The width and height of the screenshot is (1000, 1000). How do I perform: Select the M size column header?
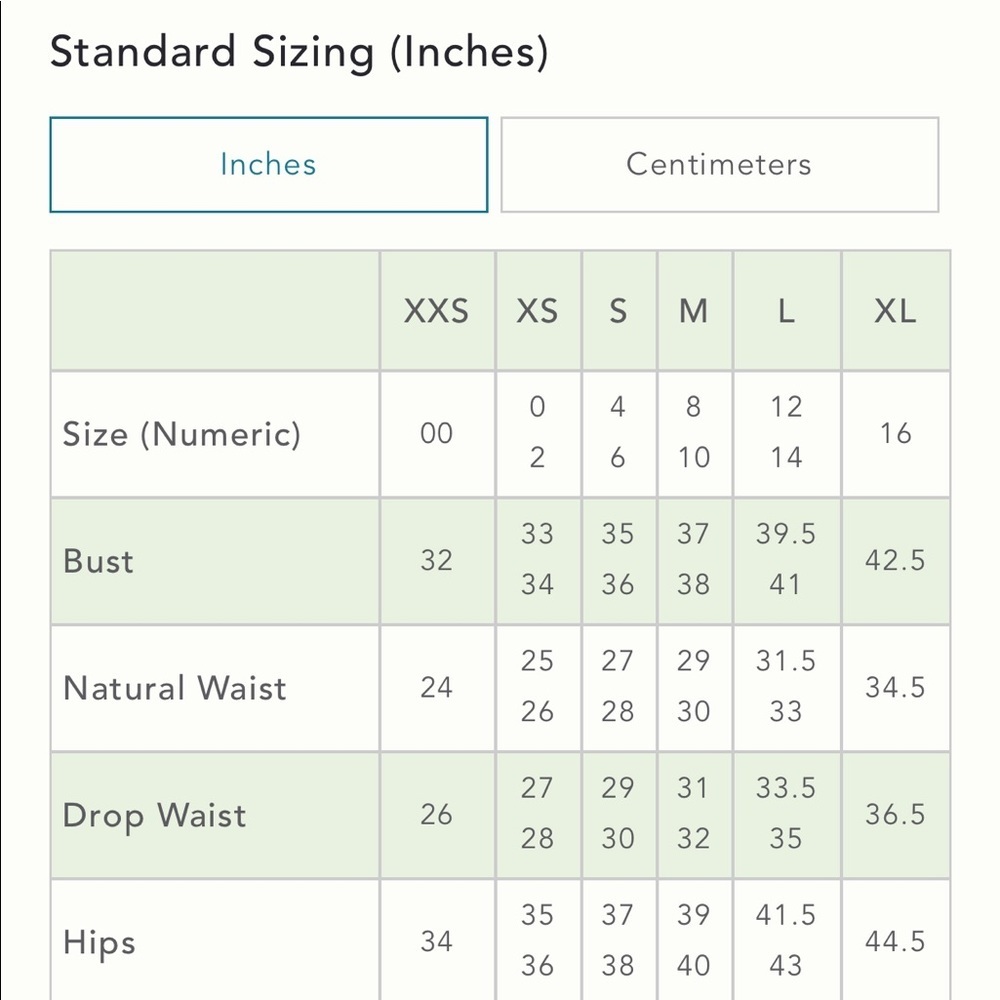(693, 311)
